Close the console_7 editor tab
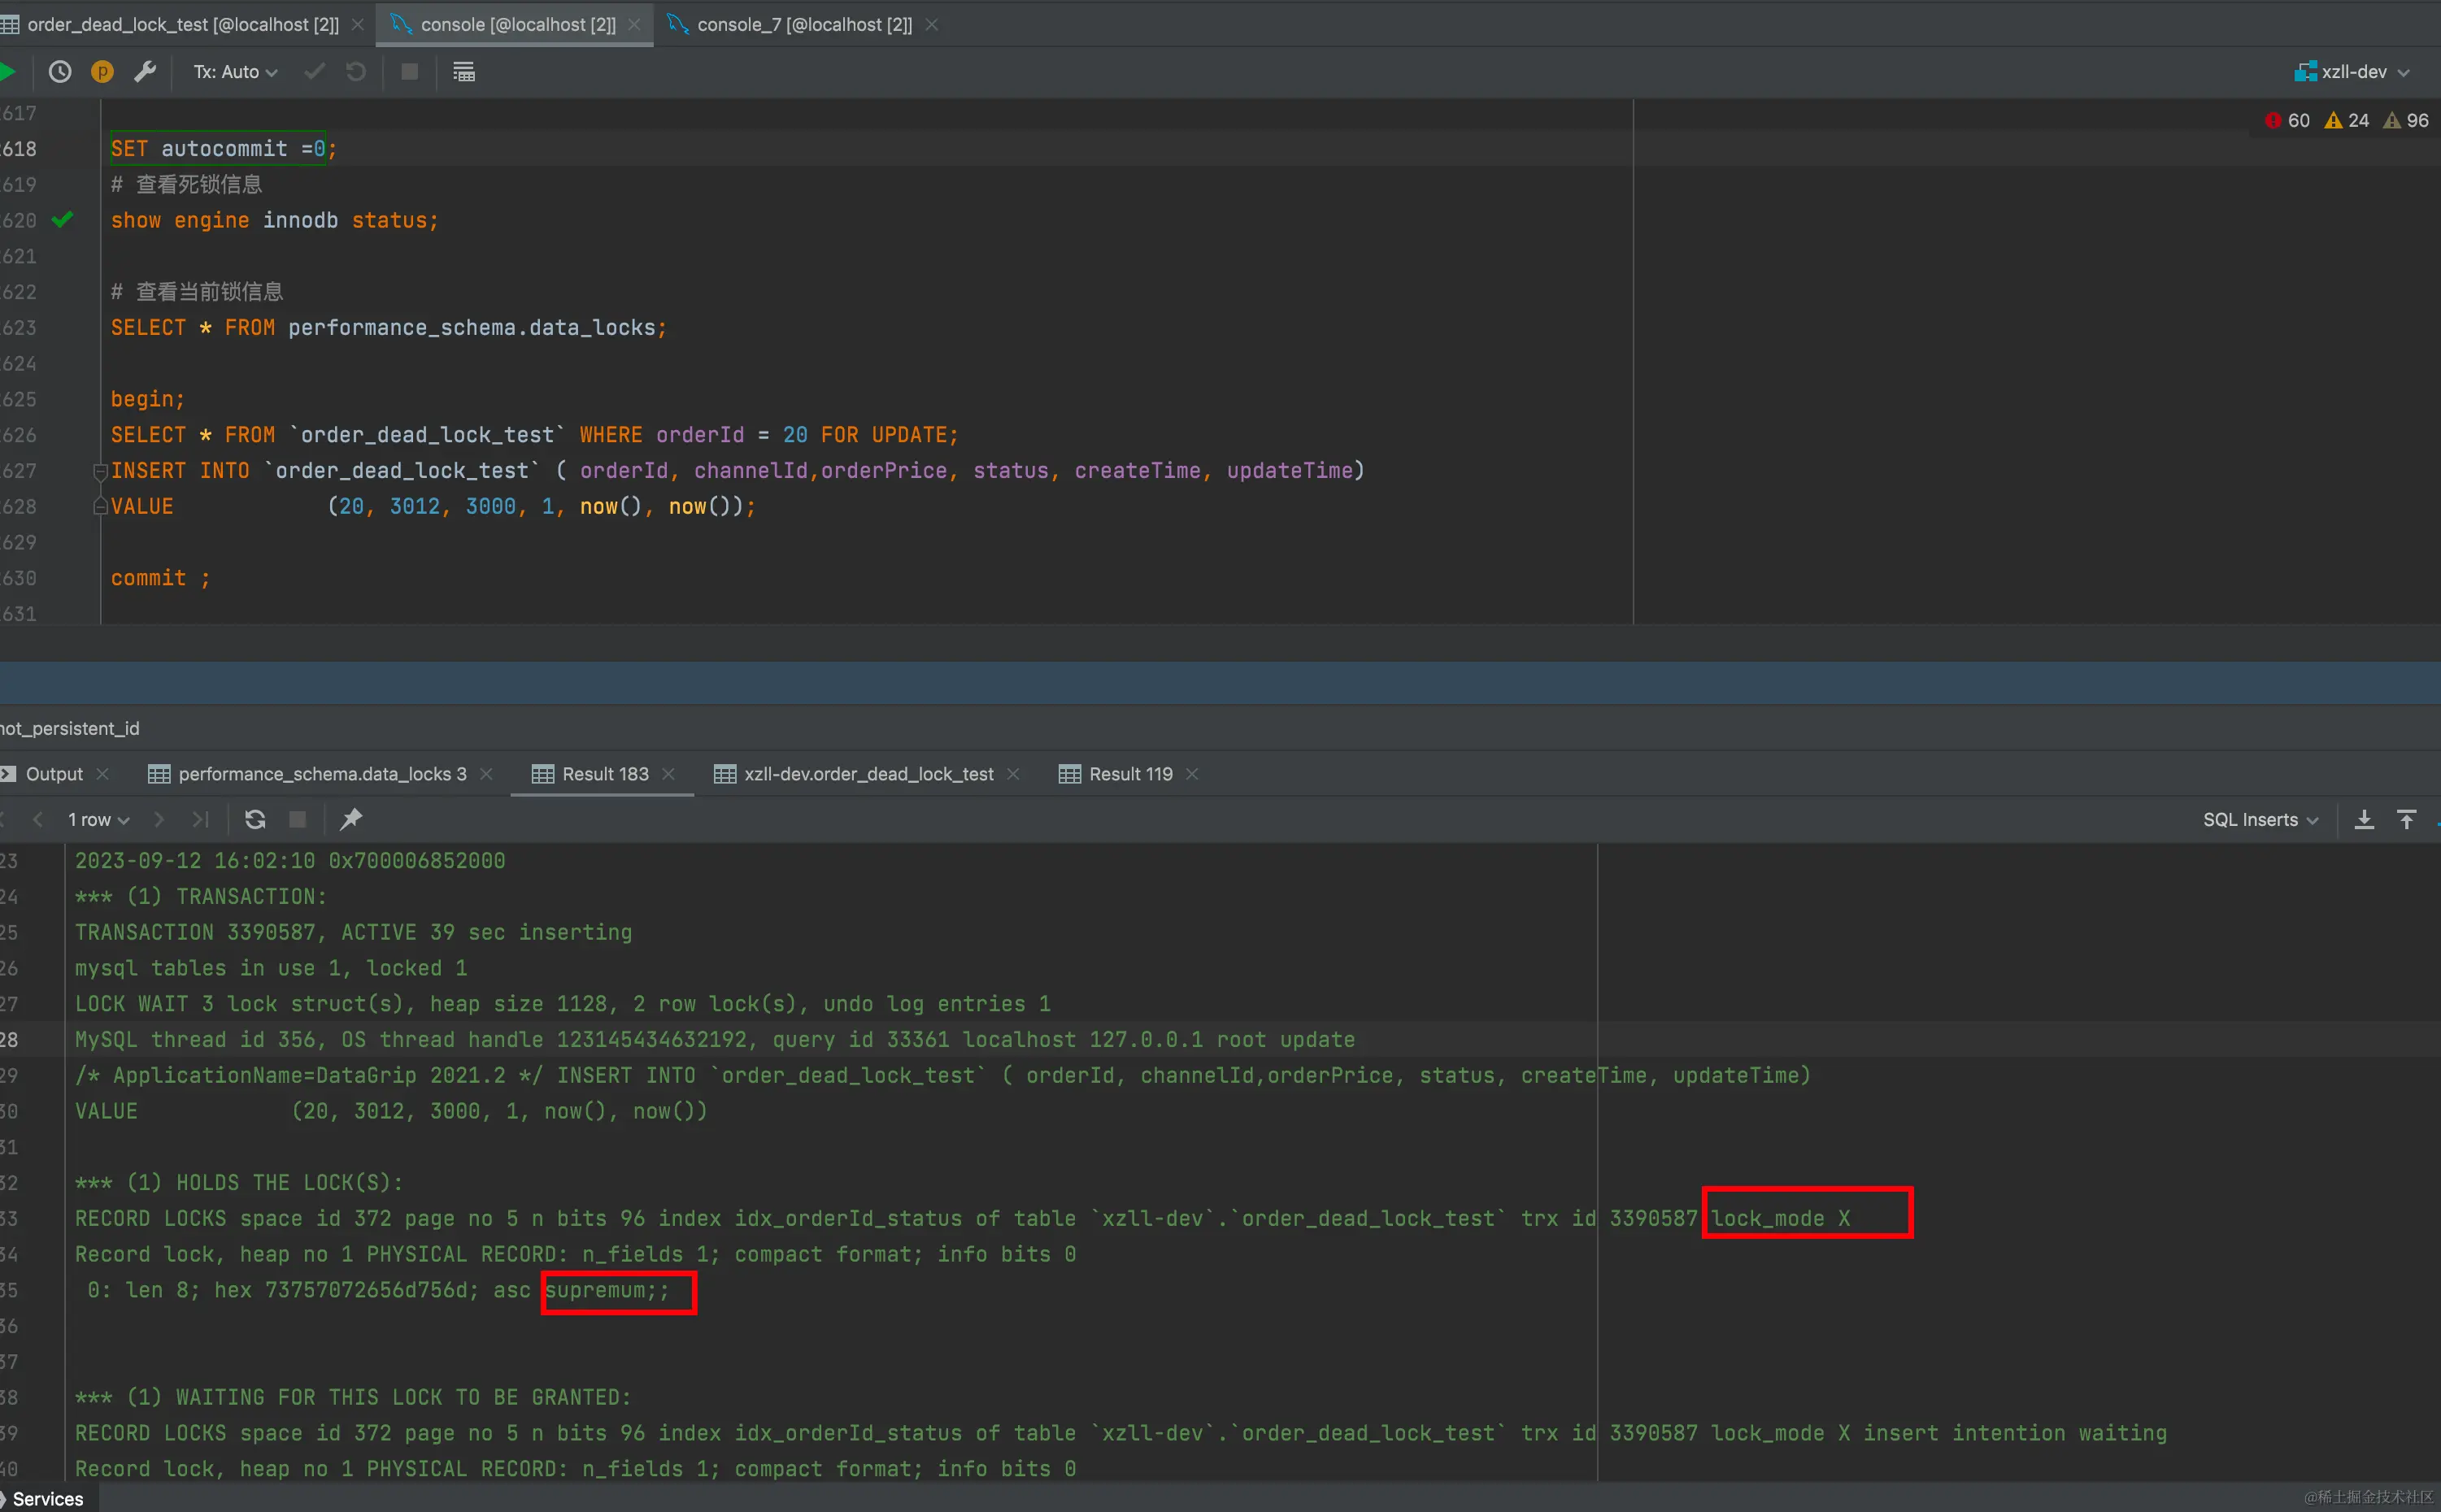Image resolution: width=2441 pixels, height=1512 pixels. point(931,24)
